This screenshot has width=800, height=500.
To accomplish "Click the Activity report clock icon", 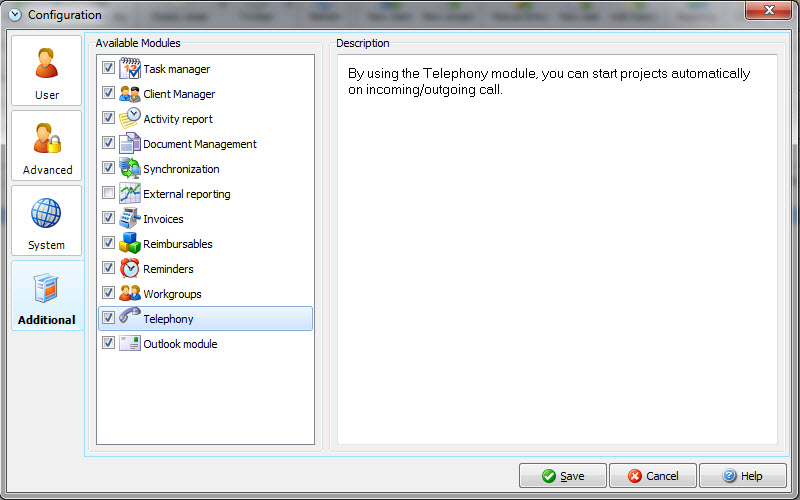I will tap(130, 119).
